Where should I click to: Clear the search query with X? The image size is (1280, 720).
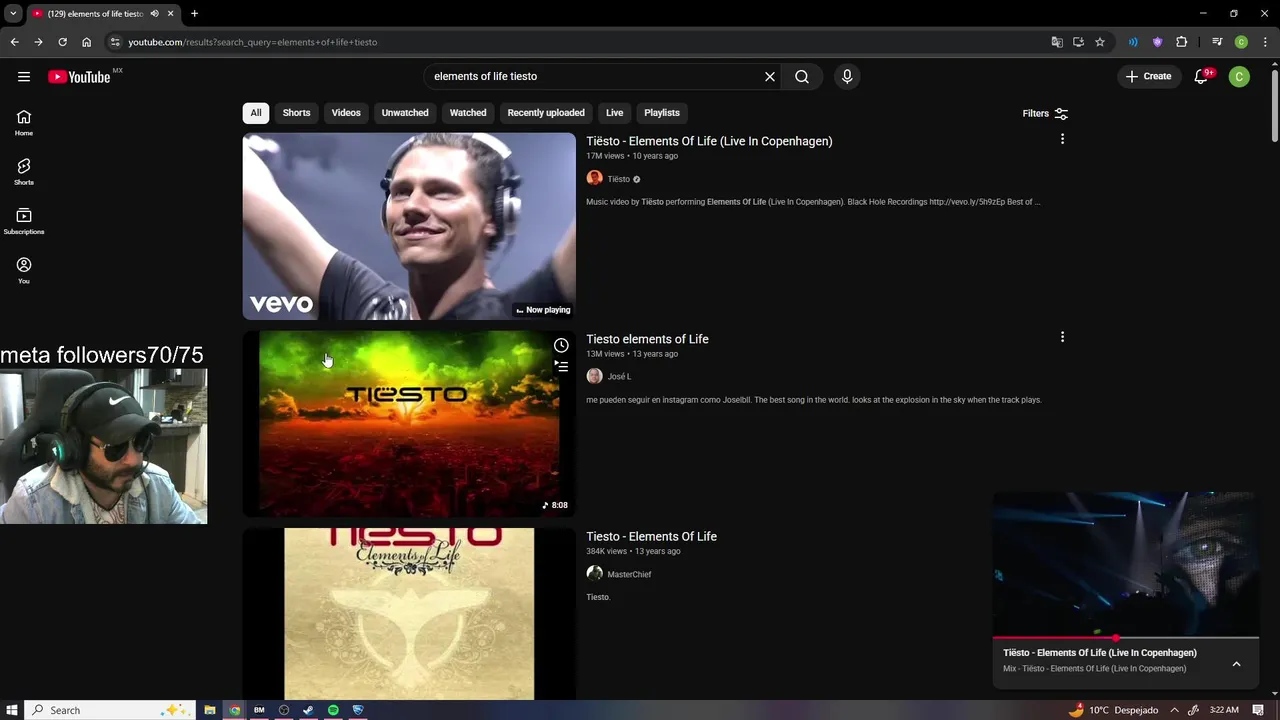click(x=770, y=76)
